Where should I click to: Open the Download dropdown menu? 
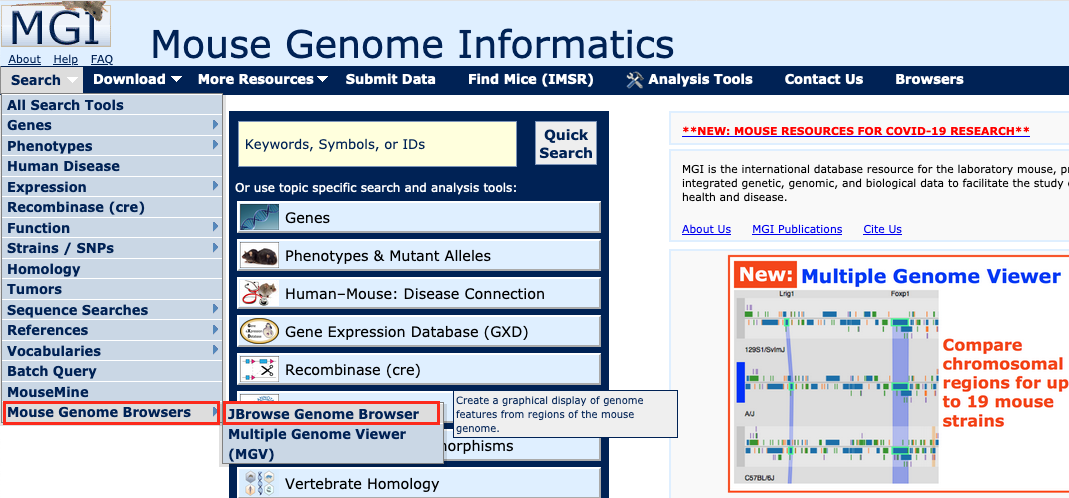(137, 80)
